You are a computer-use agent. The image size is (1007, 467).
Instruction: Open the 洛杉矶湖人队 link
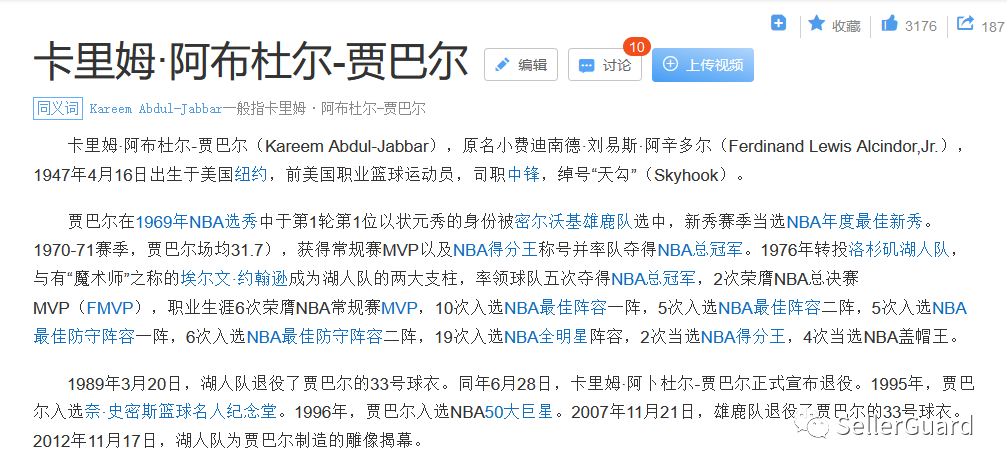pos(898,249)
